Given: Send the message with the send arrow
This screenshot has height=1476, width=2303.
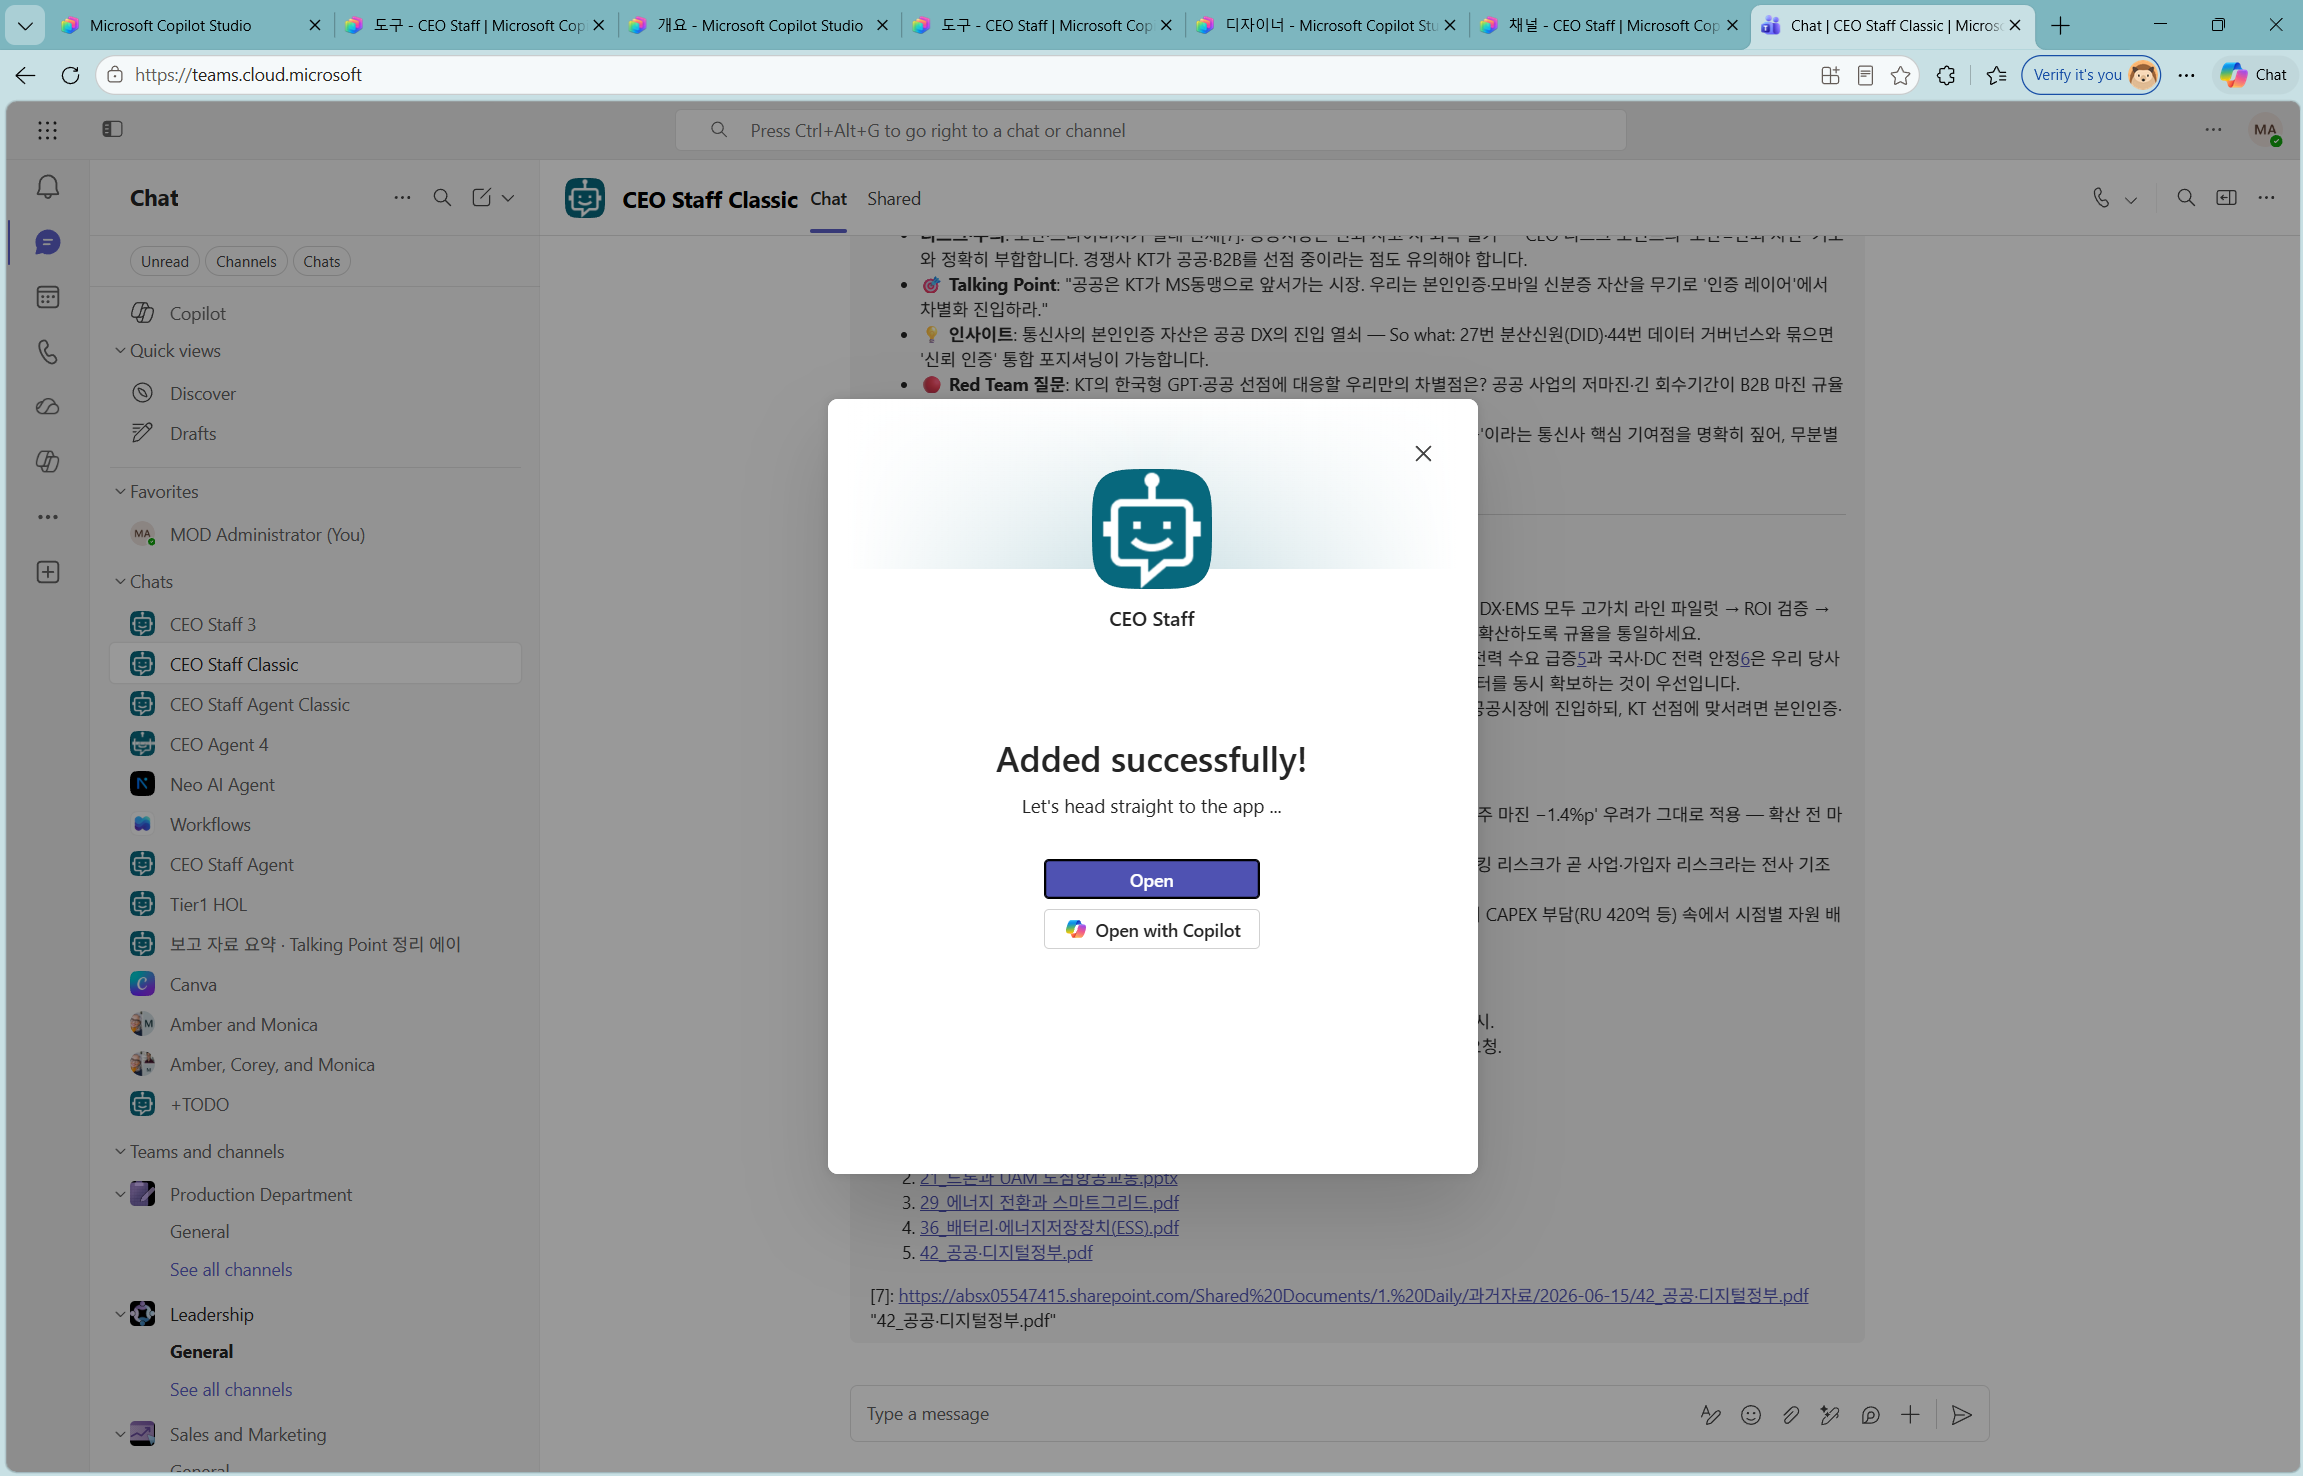Looking at the screenshot, I should (x=1962, y=1415).
